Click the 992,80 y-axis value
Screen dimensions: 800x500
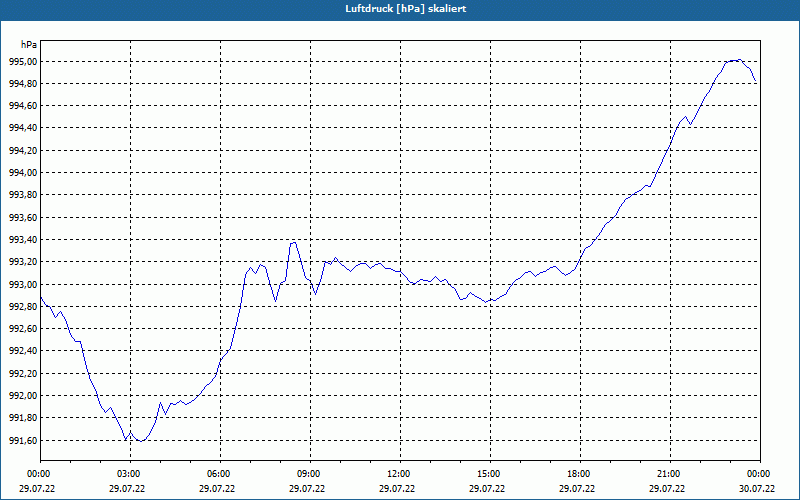click(x=23, y=307)
